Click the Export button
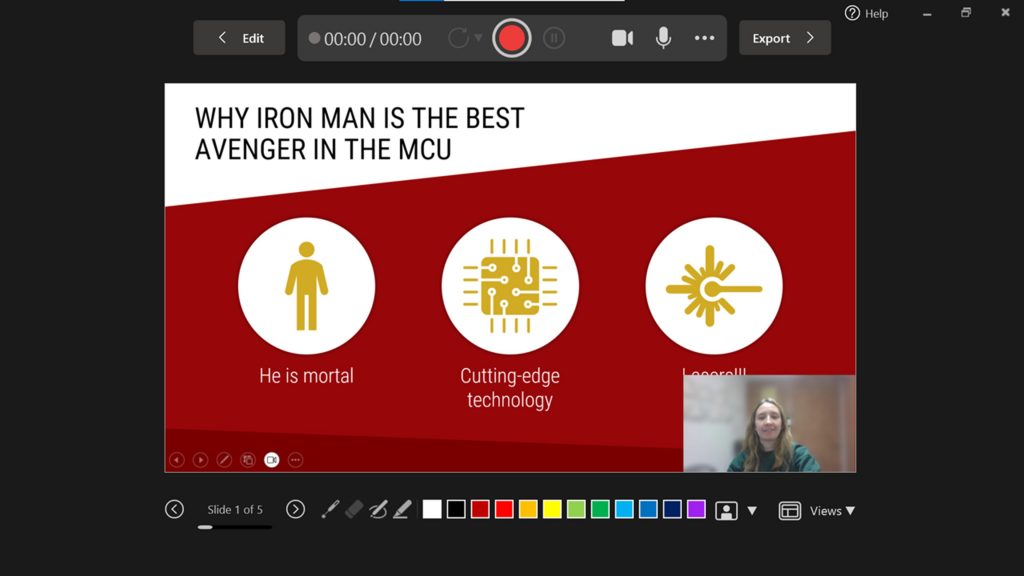Image resolution: width=1024 pixels, height=576 pixels. point(785,38)
